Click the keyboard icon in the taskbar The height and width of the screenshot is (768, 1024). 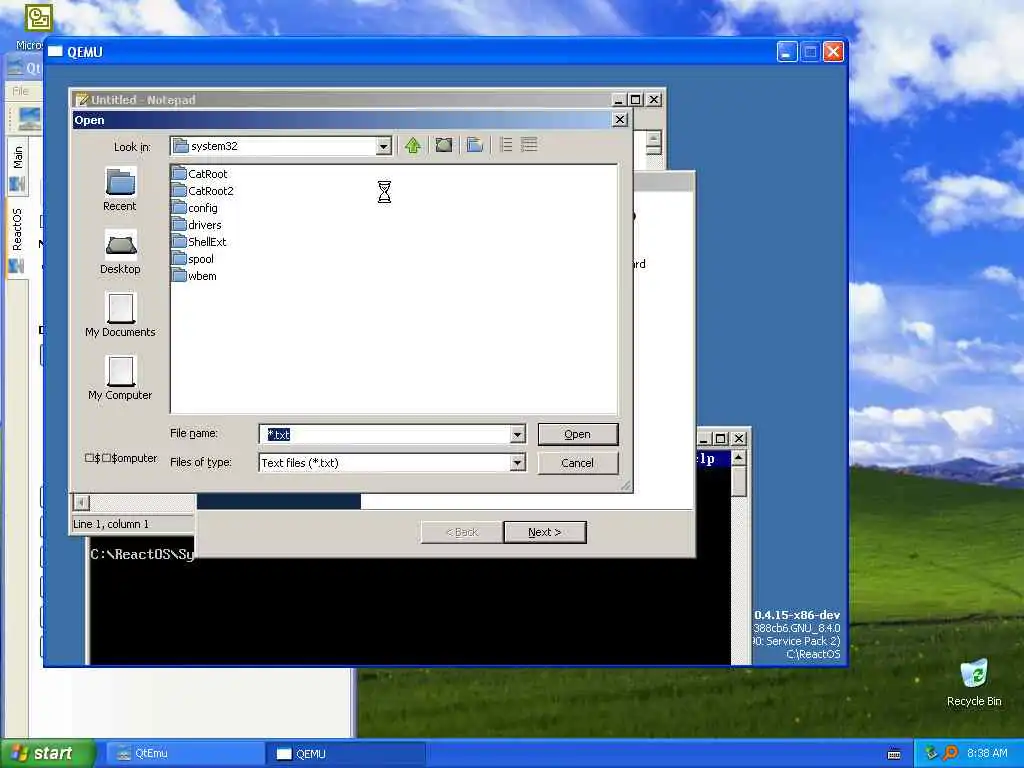(x=894, y=754)
